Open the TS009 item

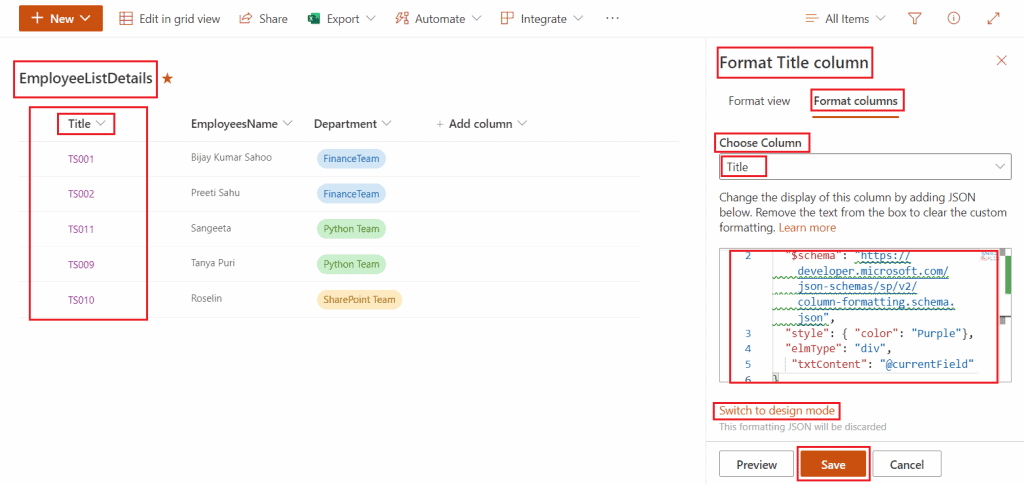[x=81, y=265]
